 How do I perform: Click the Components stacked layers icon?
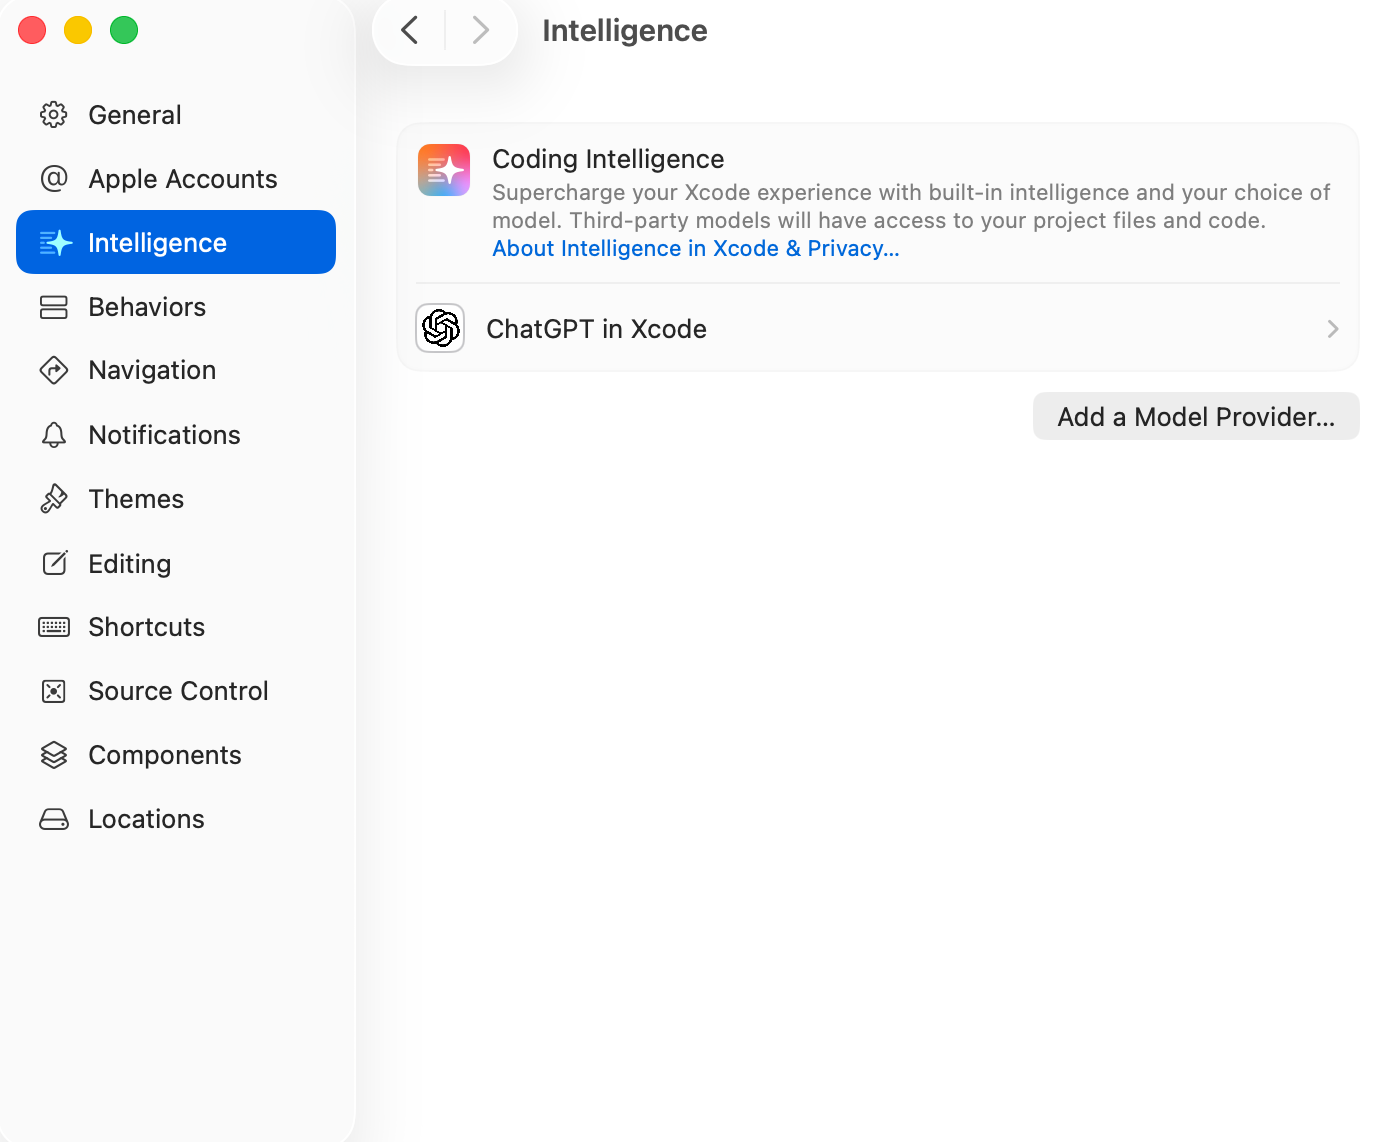(54, 755)
